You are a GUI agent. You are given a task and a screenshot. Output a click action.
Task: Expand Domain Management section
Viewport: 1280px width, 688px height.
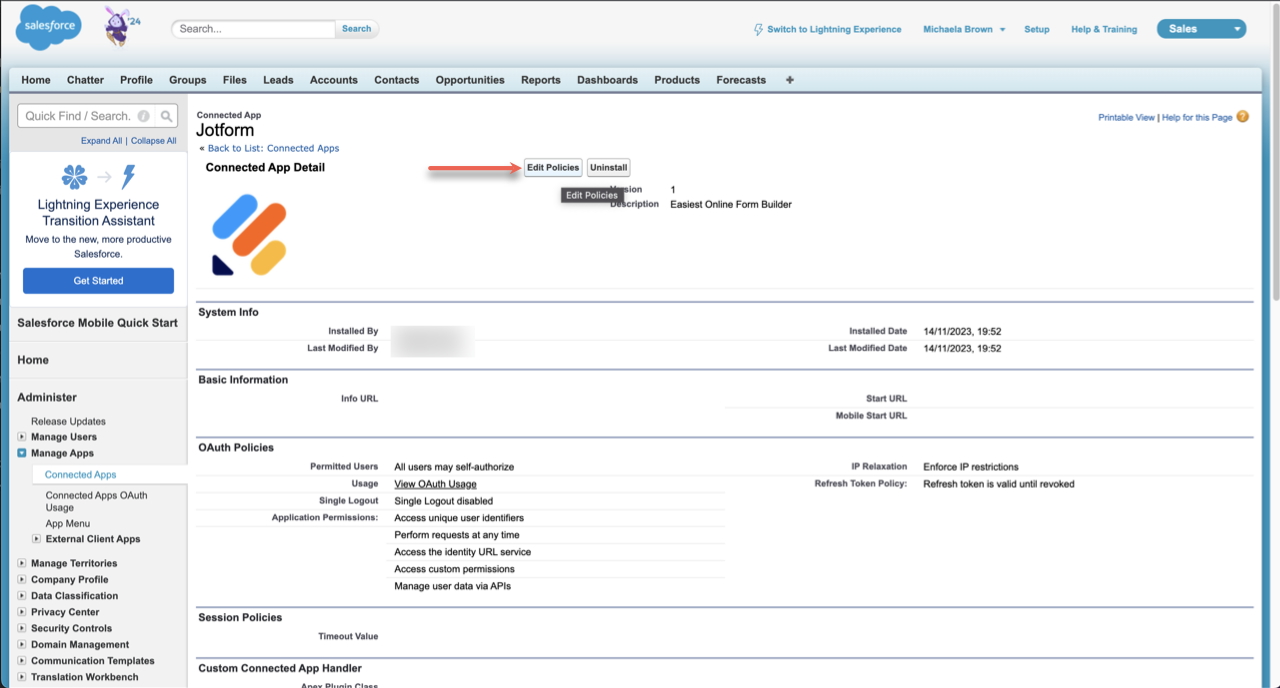(22, 645)
